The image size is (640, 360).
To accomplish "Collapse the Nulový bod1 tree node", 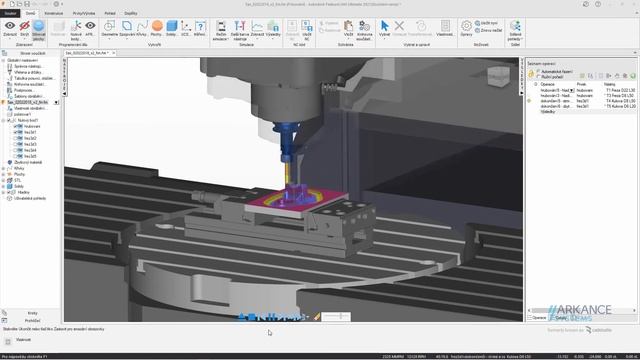I will point(3,120).
